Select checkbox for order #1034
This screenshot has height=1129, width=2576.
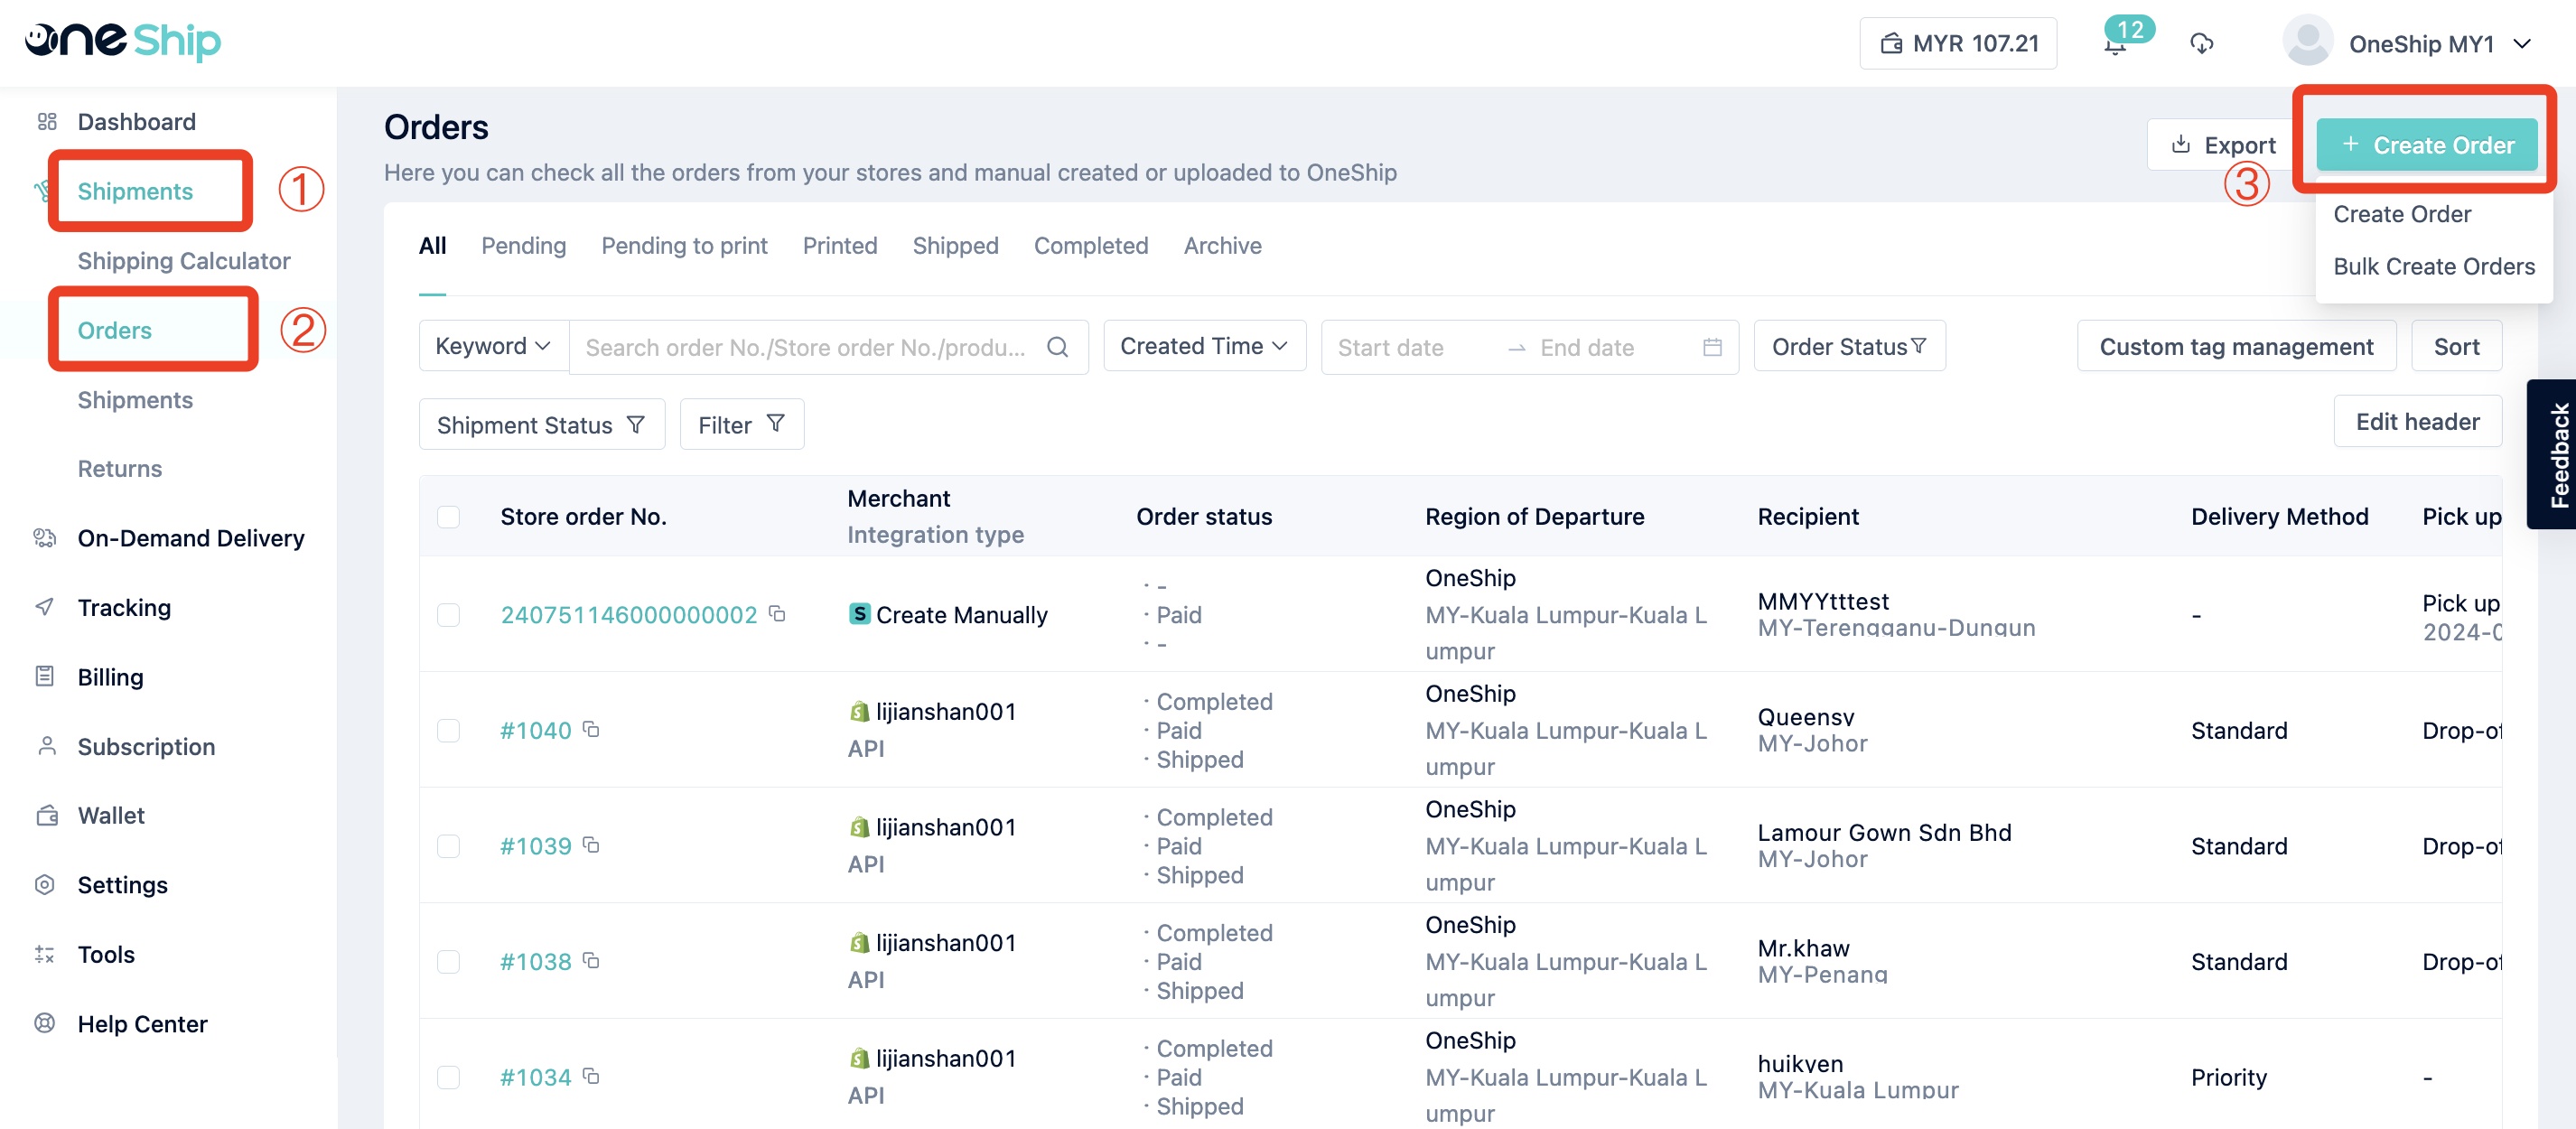[448, 1077]
